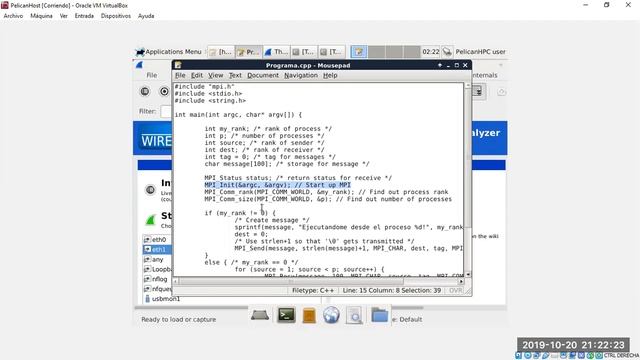Switch to the first '[h...' taskbar window

[x=221, y=52]
